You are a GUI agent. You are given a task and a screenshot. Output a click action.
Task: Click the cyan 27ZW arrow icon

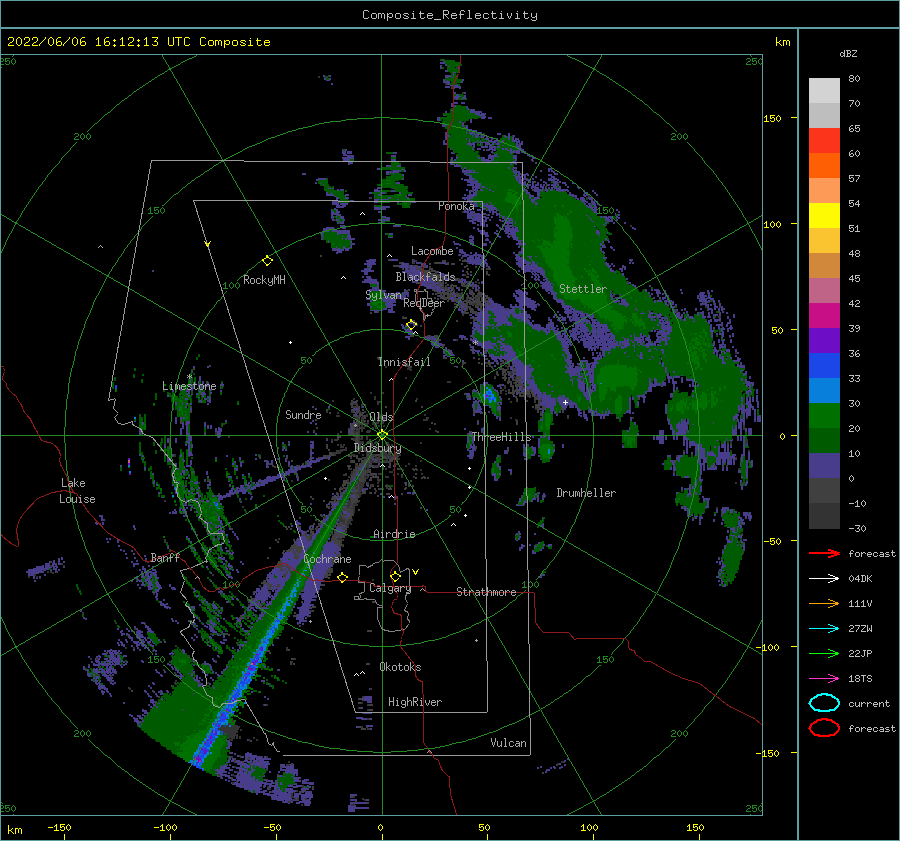click(x=824, y=629)
